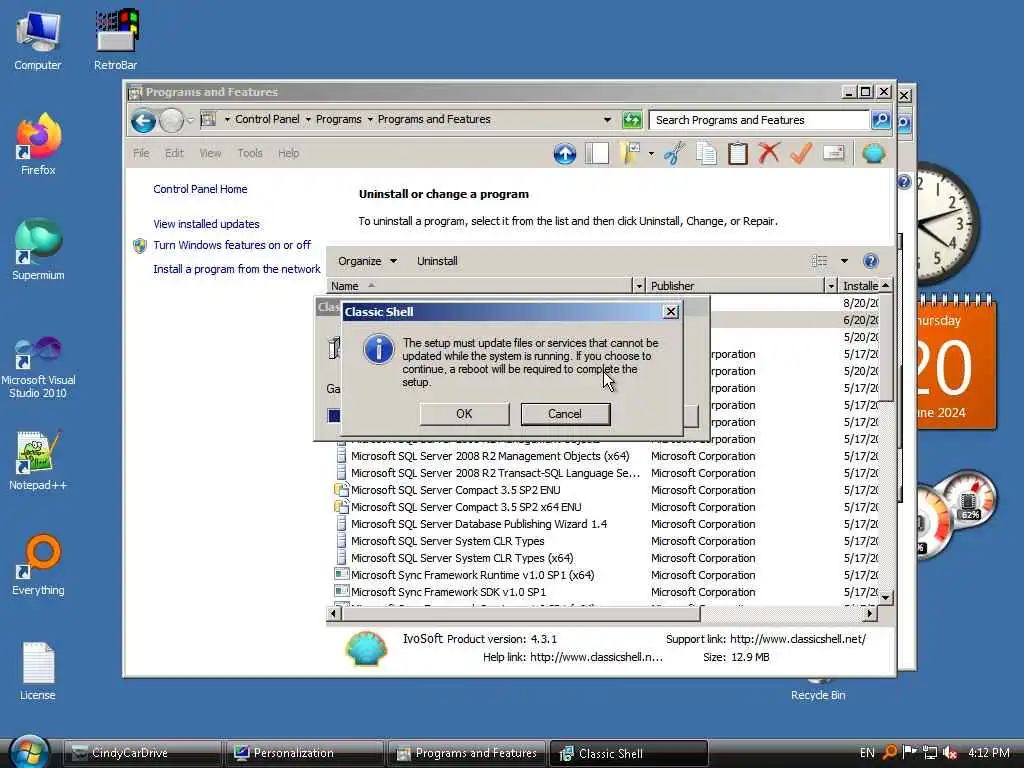Click the change view icon
Viewport: 1024px width, 768px height.
819,261
